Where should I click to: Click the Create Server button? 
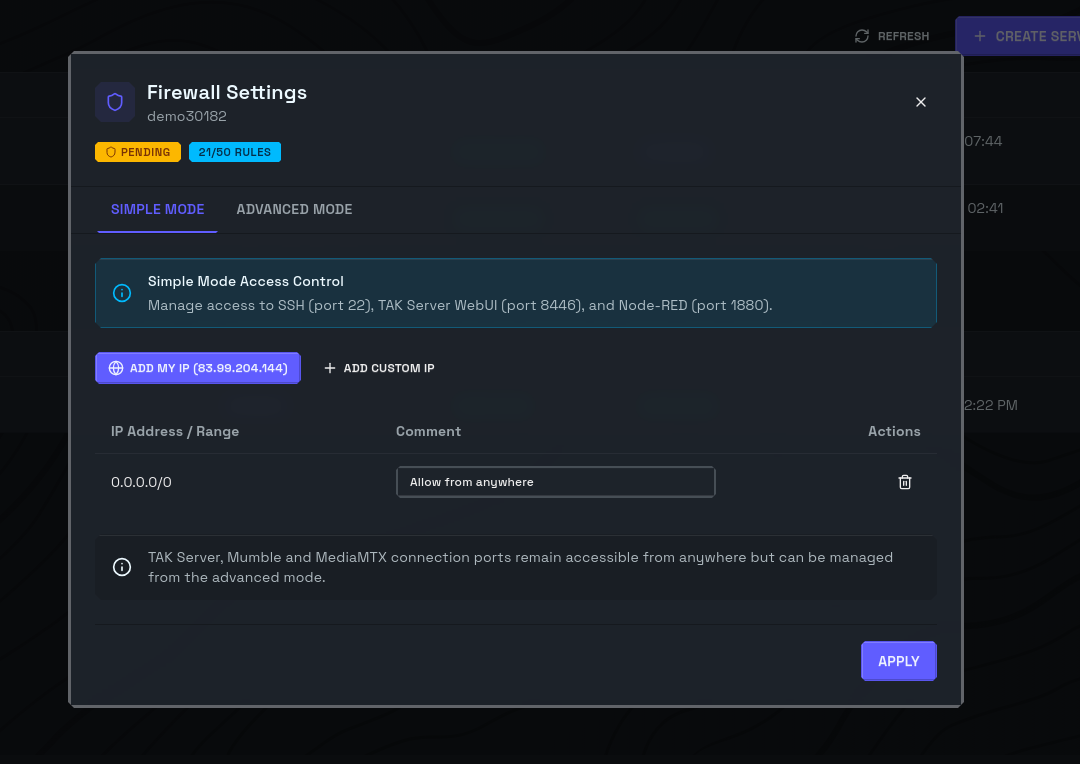pyautogui.click(x=1020, y=36)
